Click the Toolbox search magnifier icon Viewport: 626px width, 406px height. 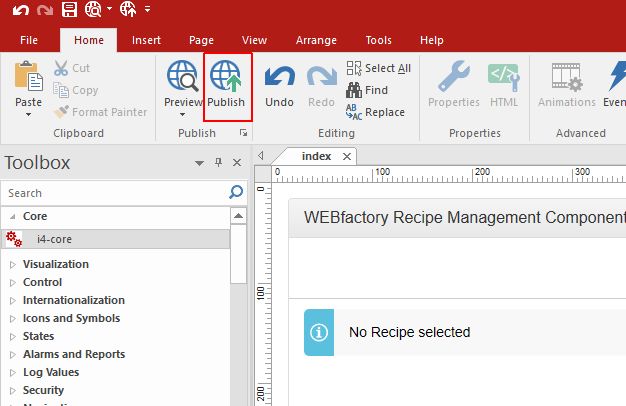point(236,192)
